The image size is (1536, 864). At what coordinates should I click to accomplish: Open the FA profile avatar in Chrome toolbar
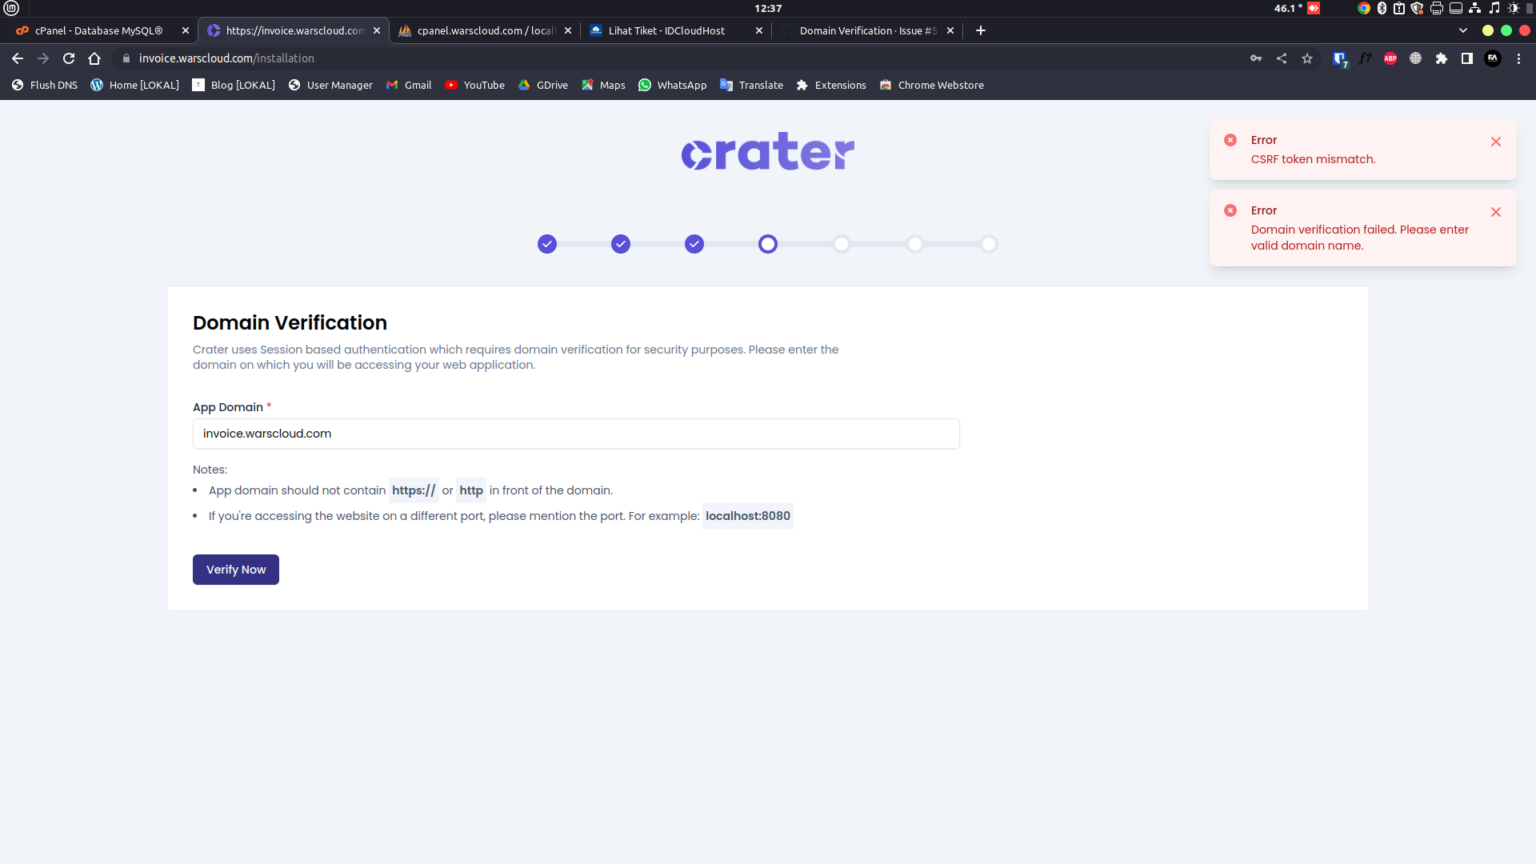[1492, 58]
